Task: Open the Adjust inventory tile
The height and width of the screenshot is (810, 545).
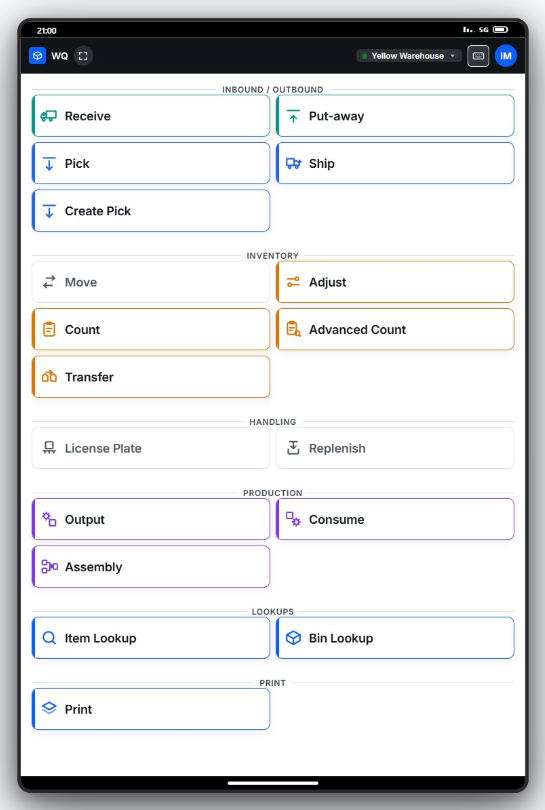Action: (395, 282)
